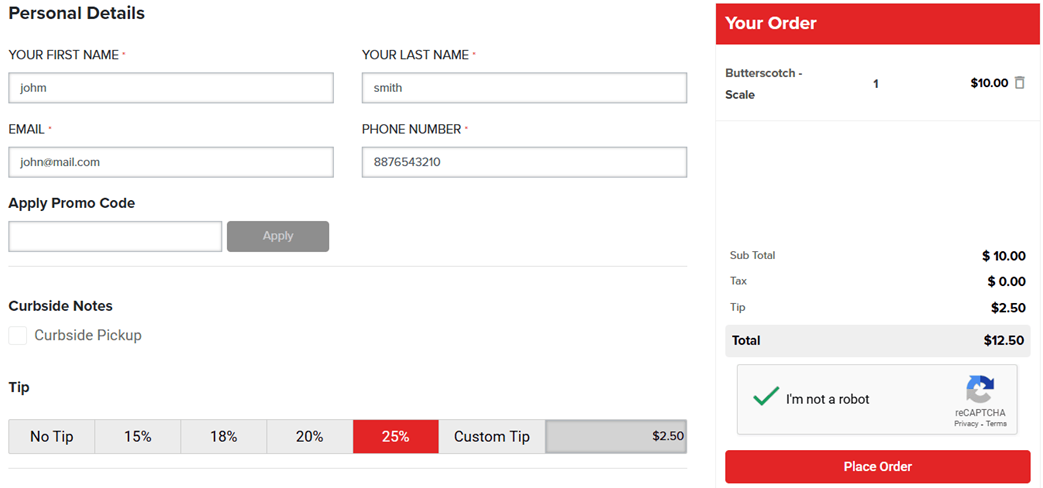The height and width of the screenshot is (488, 1043).
Task: Toggle the Curbside Pickup checkbox
Action: (18, 336)
